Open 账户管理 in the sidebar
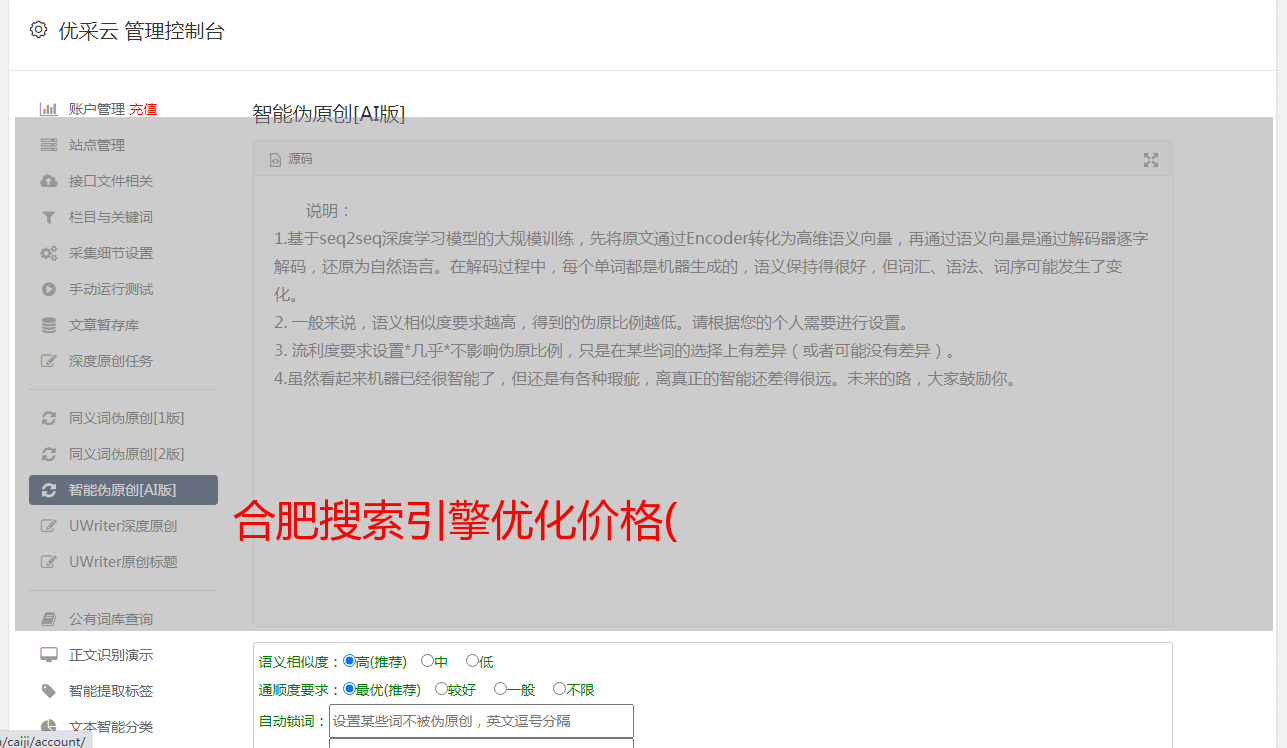Viewport: 1287px width, 748px height. (96, 109)
